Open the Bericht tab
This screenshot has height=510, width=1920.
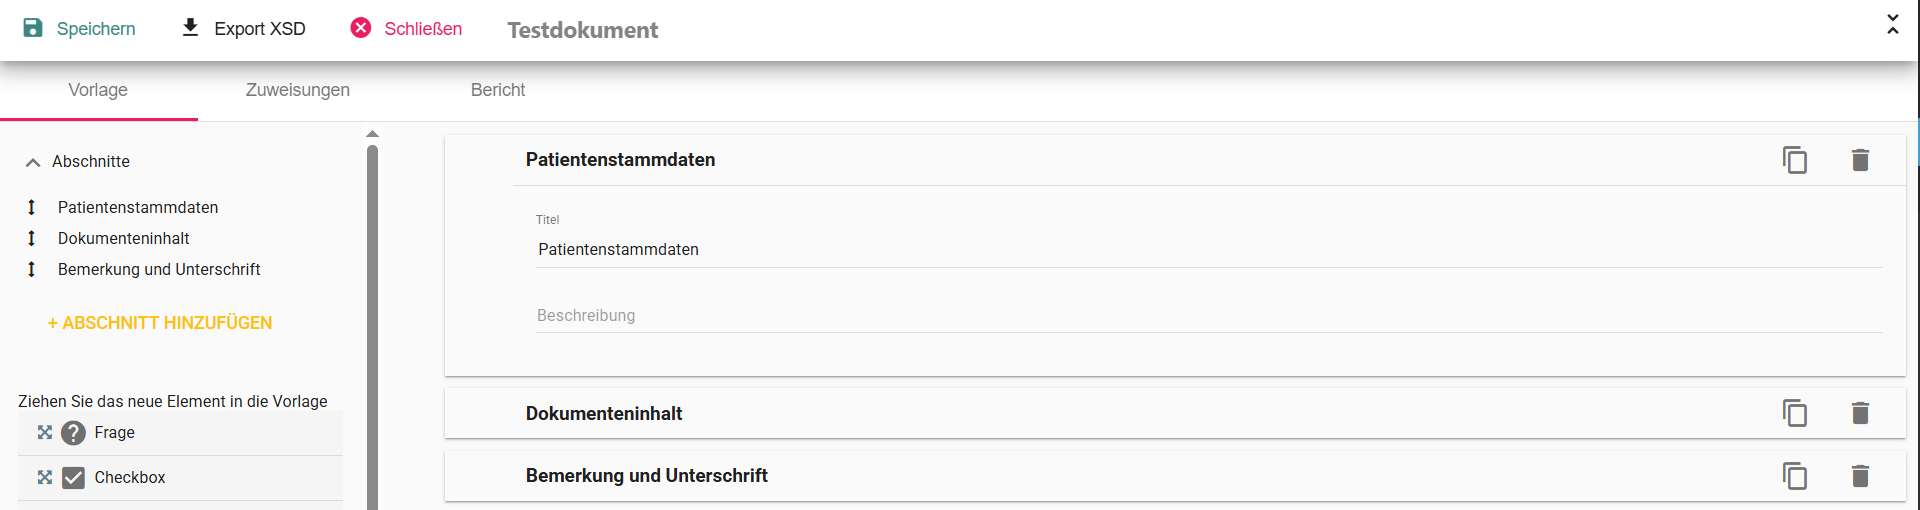[498, 90]
